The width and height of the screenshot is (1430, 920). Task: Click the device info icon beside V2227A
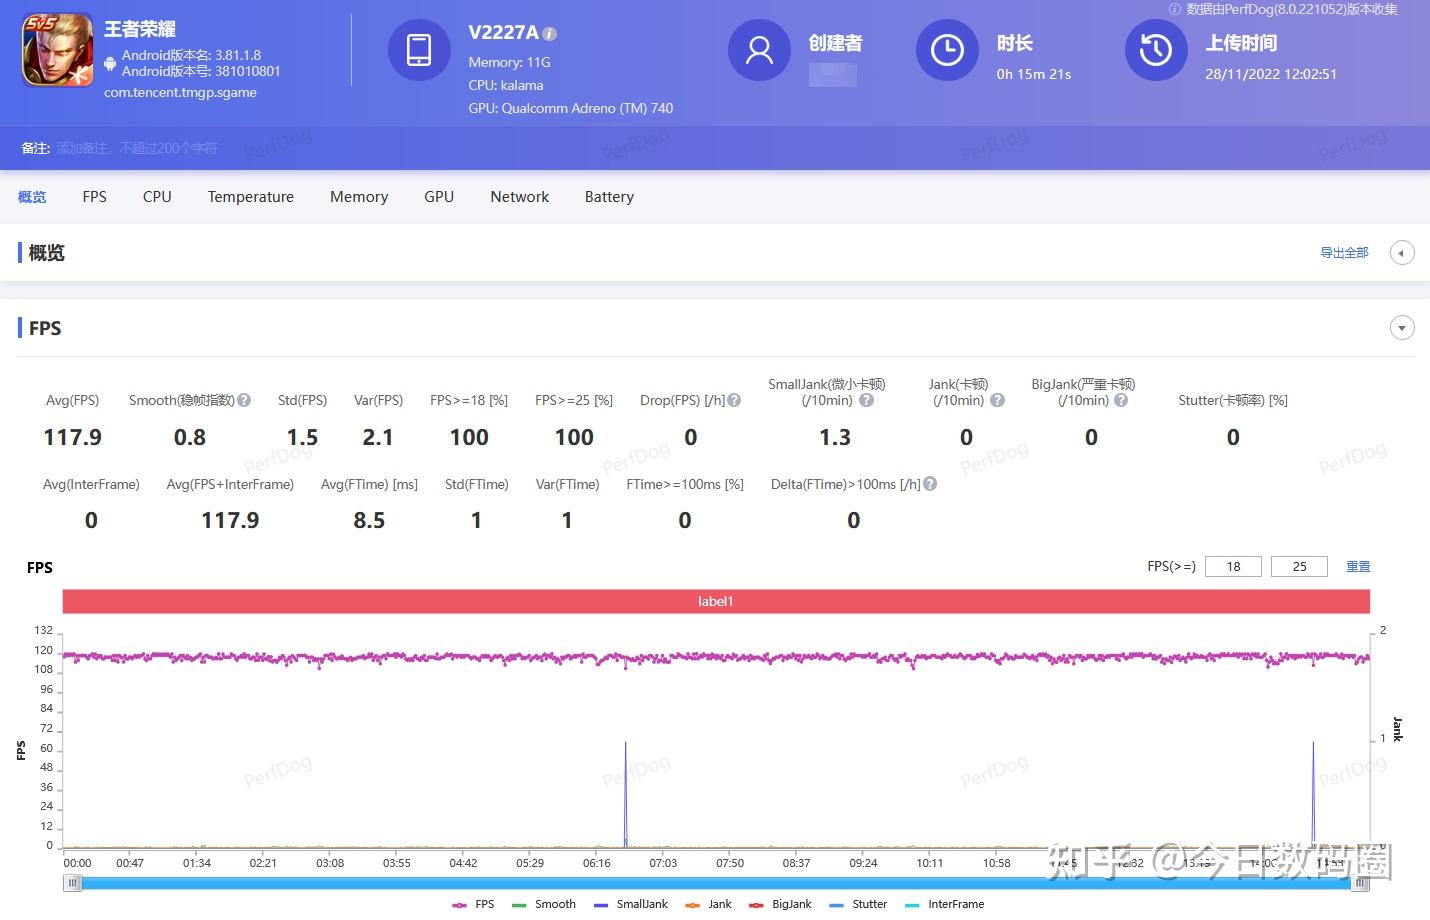550,34
